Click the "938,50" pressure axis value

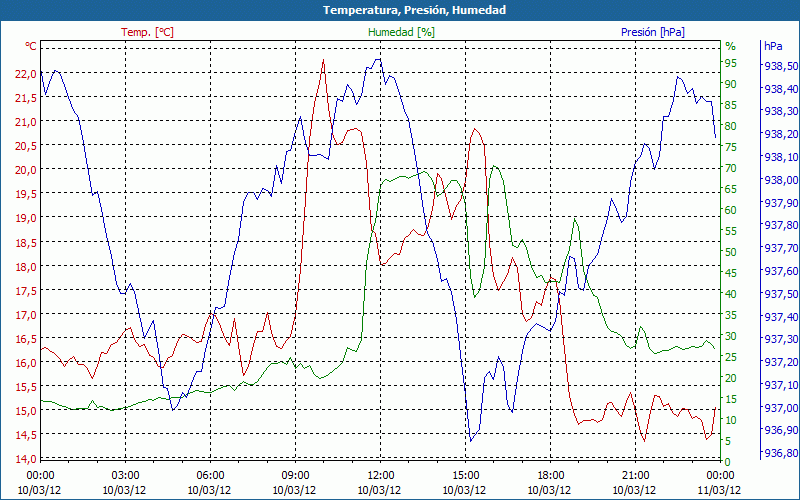[779, 66]
